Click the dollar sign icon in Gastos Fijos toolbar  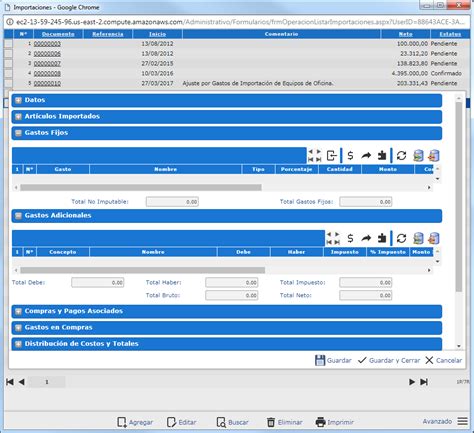350,155
